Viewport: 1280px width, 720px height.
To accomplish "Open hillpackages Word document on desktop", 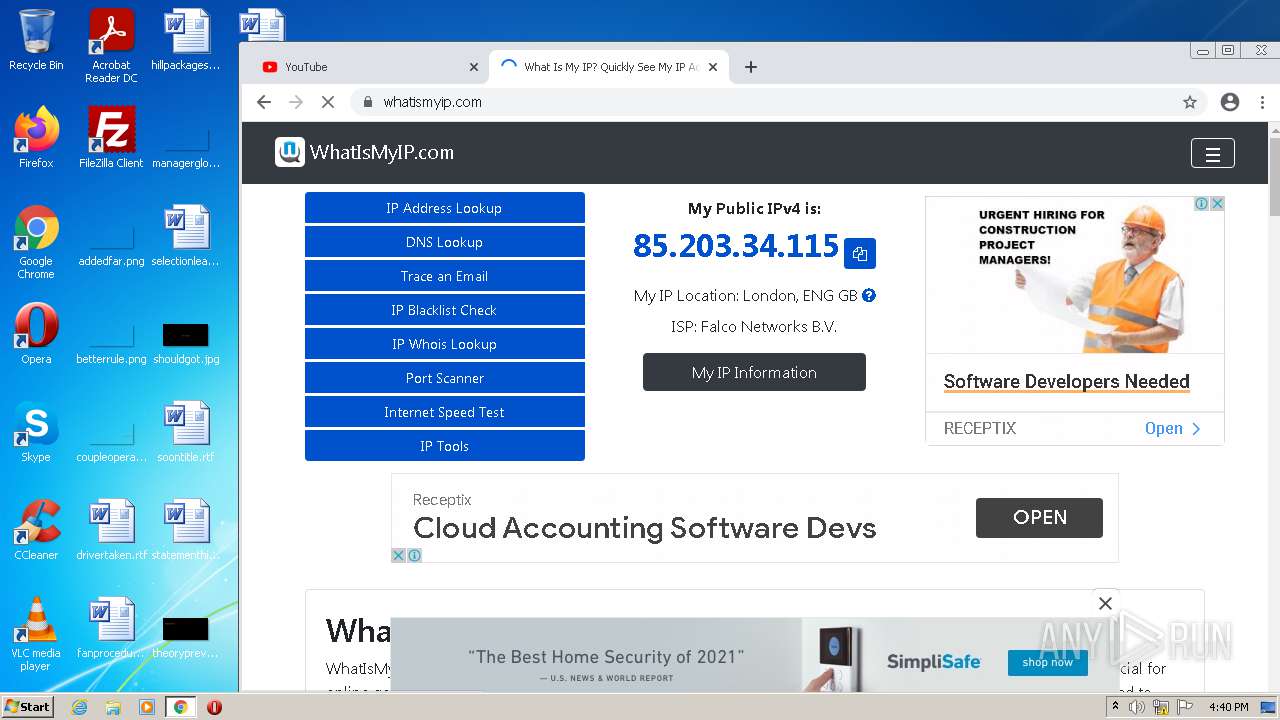I will 186,40.
